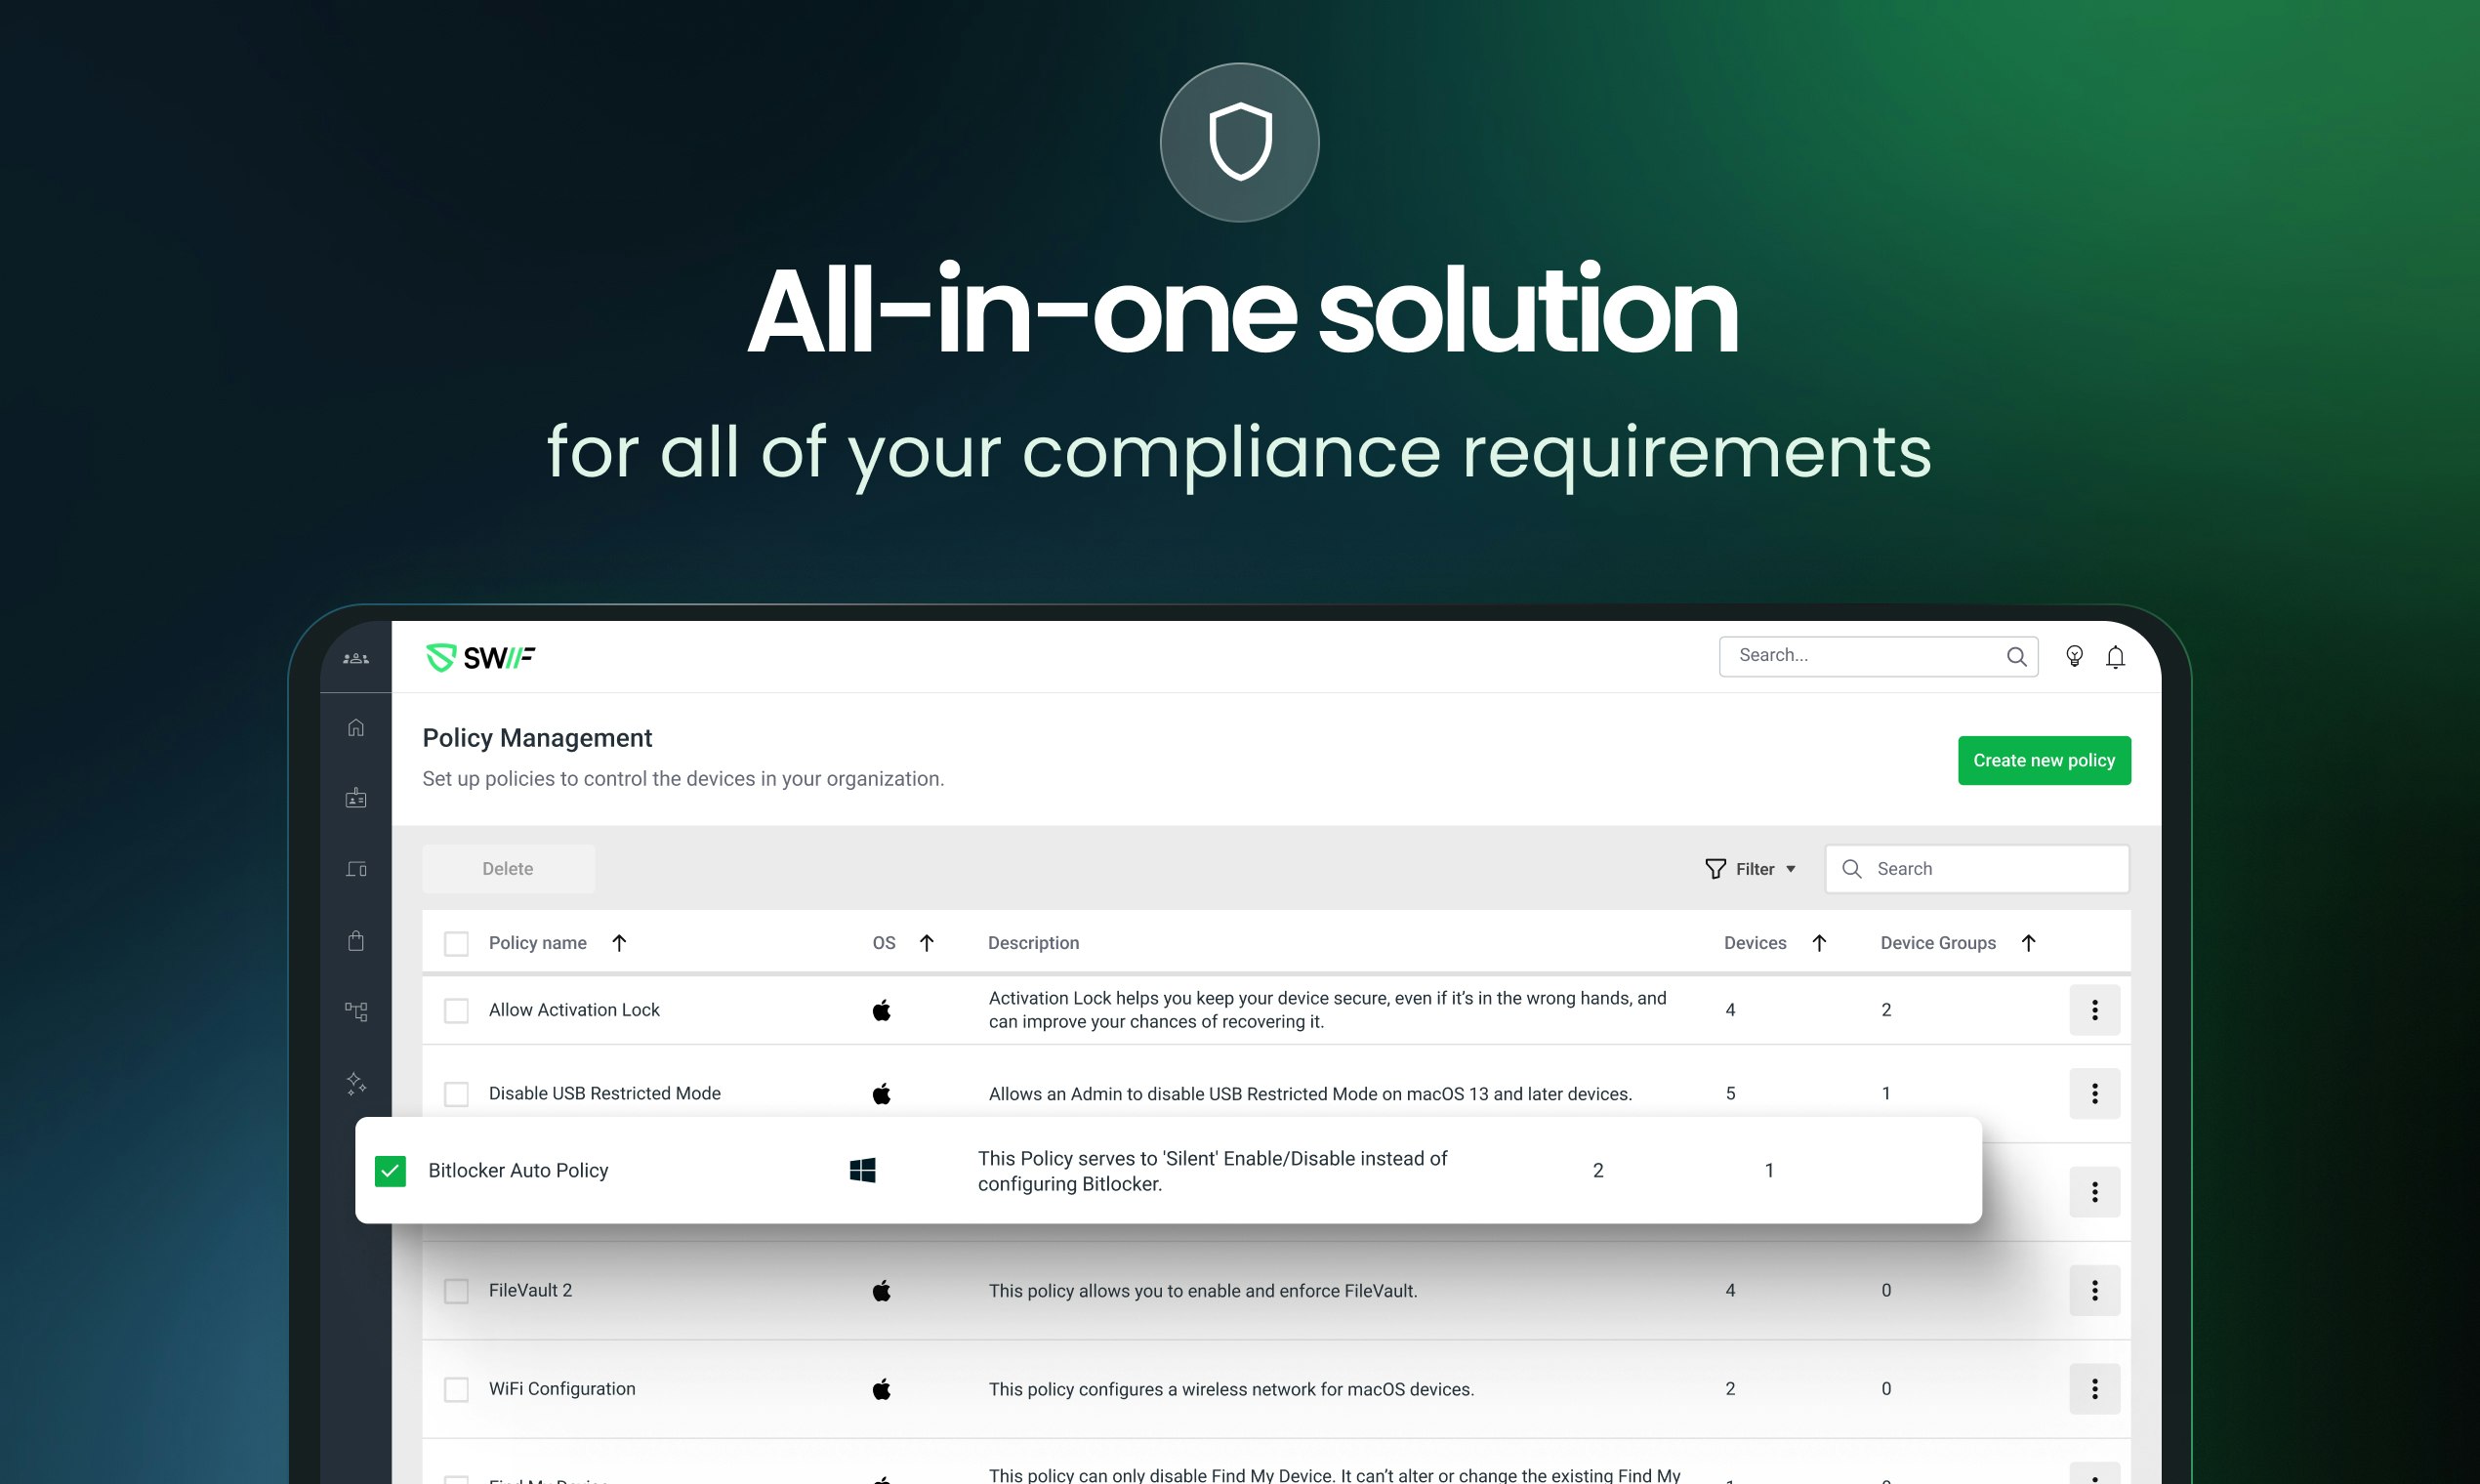The image size is (2480, 1484).
Task: Open the home icon in sidebar
Action: click(x=356, y=727)
